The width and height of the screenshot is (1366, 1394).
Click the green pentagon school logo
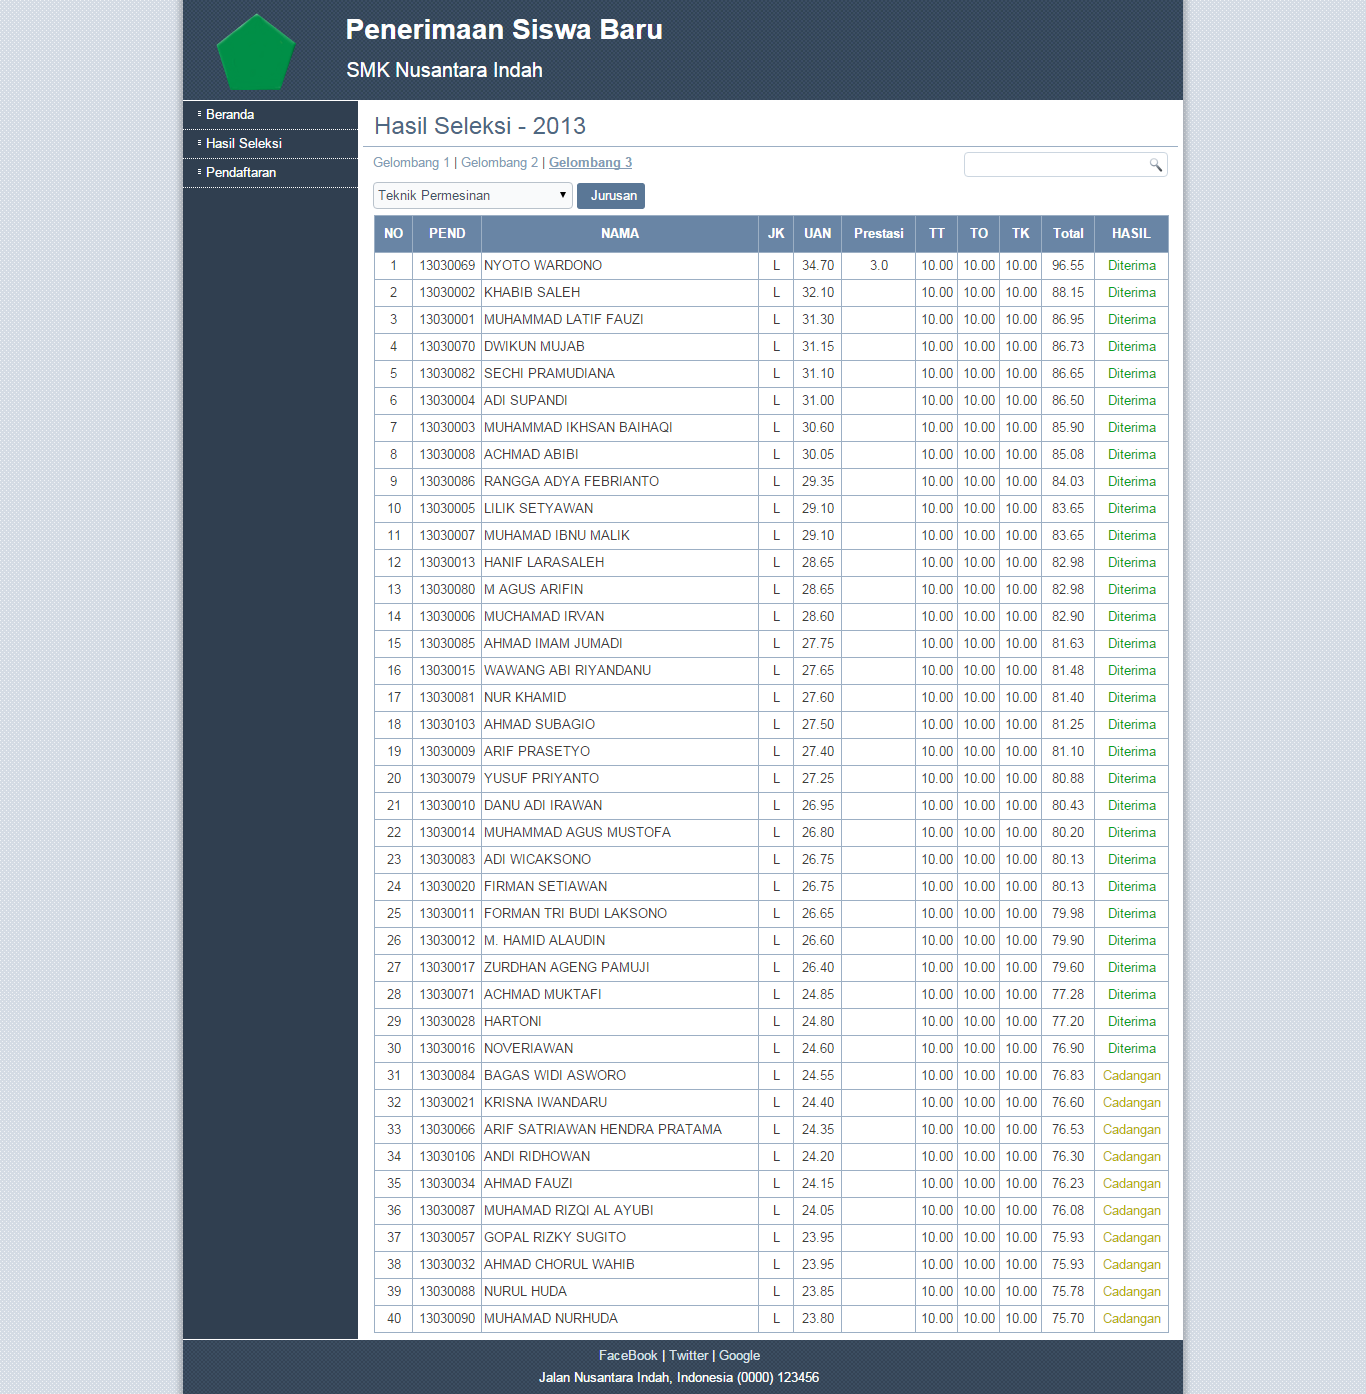click(x=256, y=52)
